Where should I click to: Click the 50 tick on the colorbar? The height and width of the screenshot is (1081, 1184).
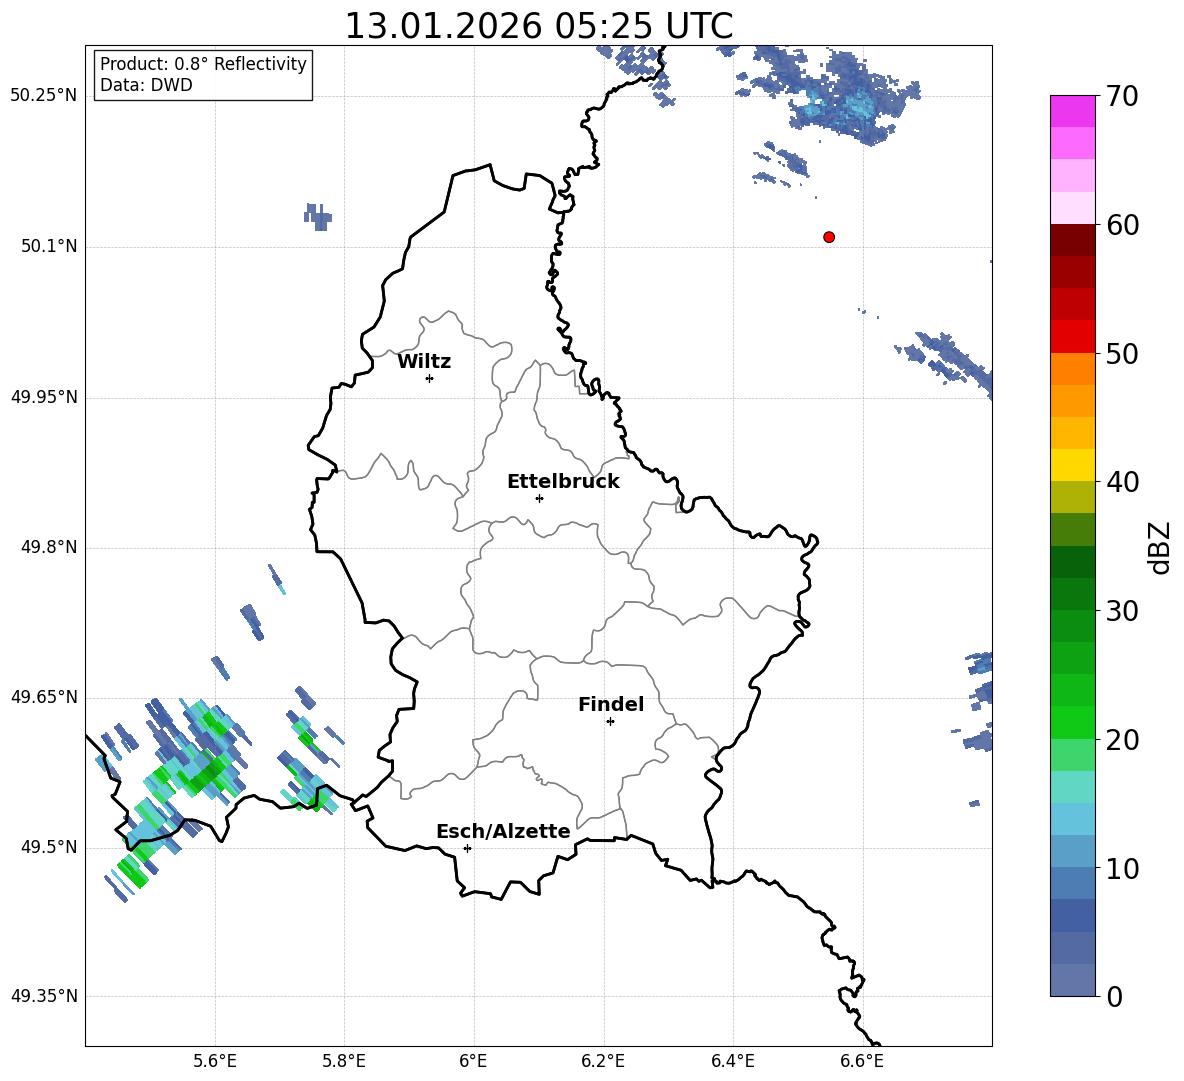tap(1122, 353)
